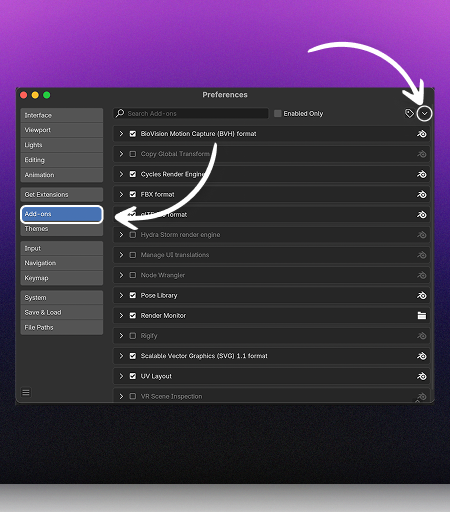Open the Interface preferences tab
The height and width of the screenshot is (512, 450).
62,115
